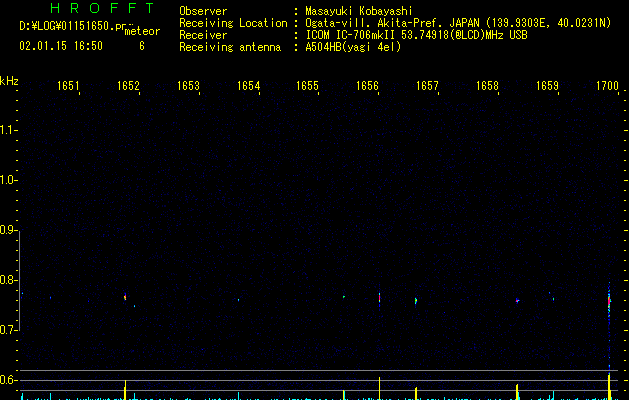629x400 pixels.
Task: Click the meteor echo at 1656
Action: coord(379,298)
